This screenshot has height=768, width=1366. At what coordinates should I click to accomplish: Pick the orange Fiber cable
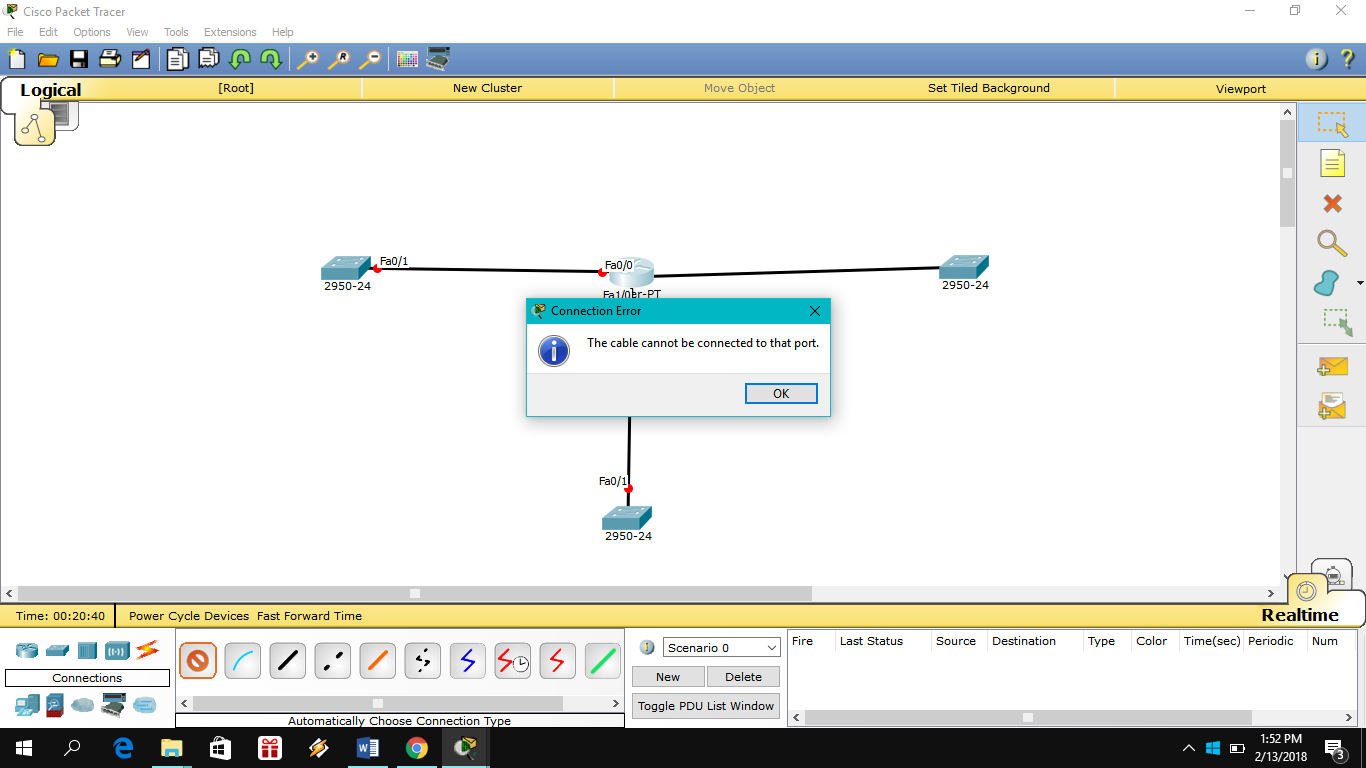[377, 660]
